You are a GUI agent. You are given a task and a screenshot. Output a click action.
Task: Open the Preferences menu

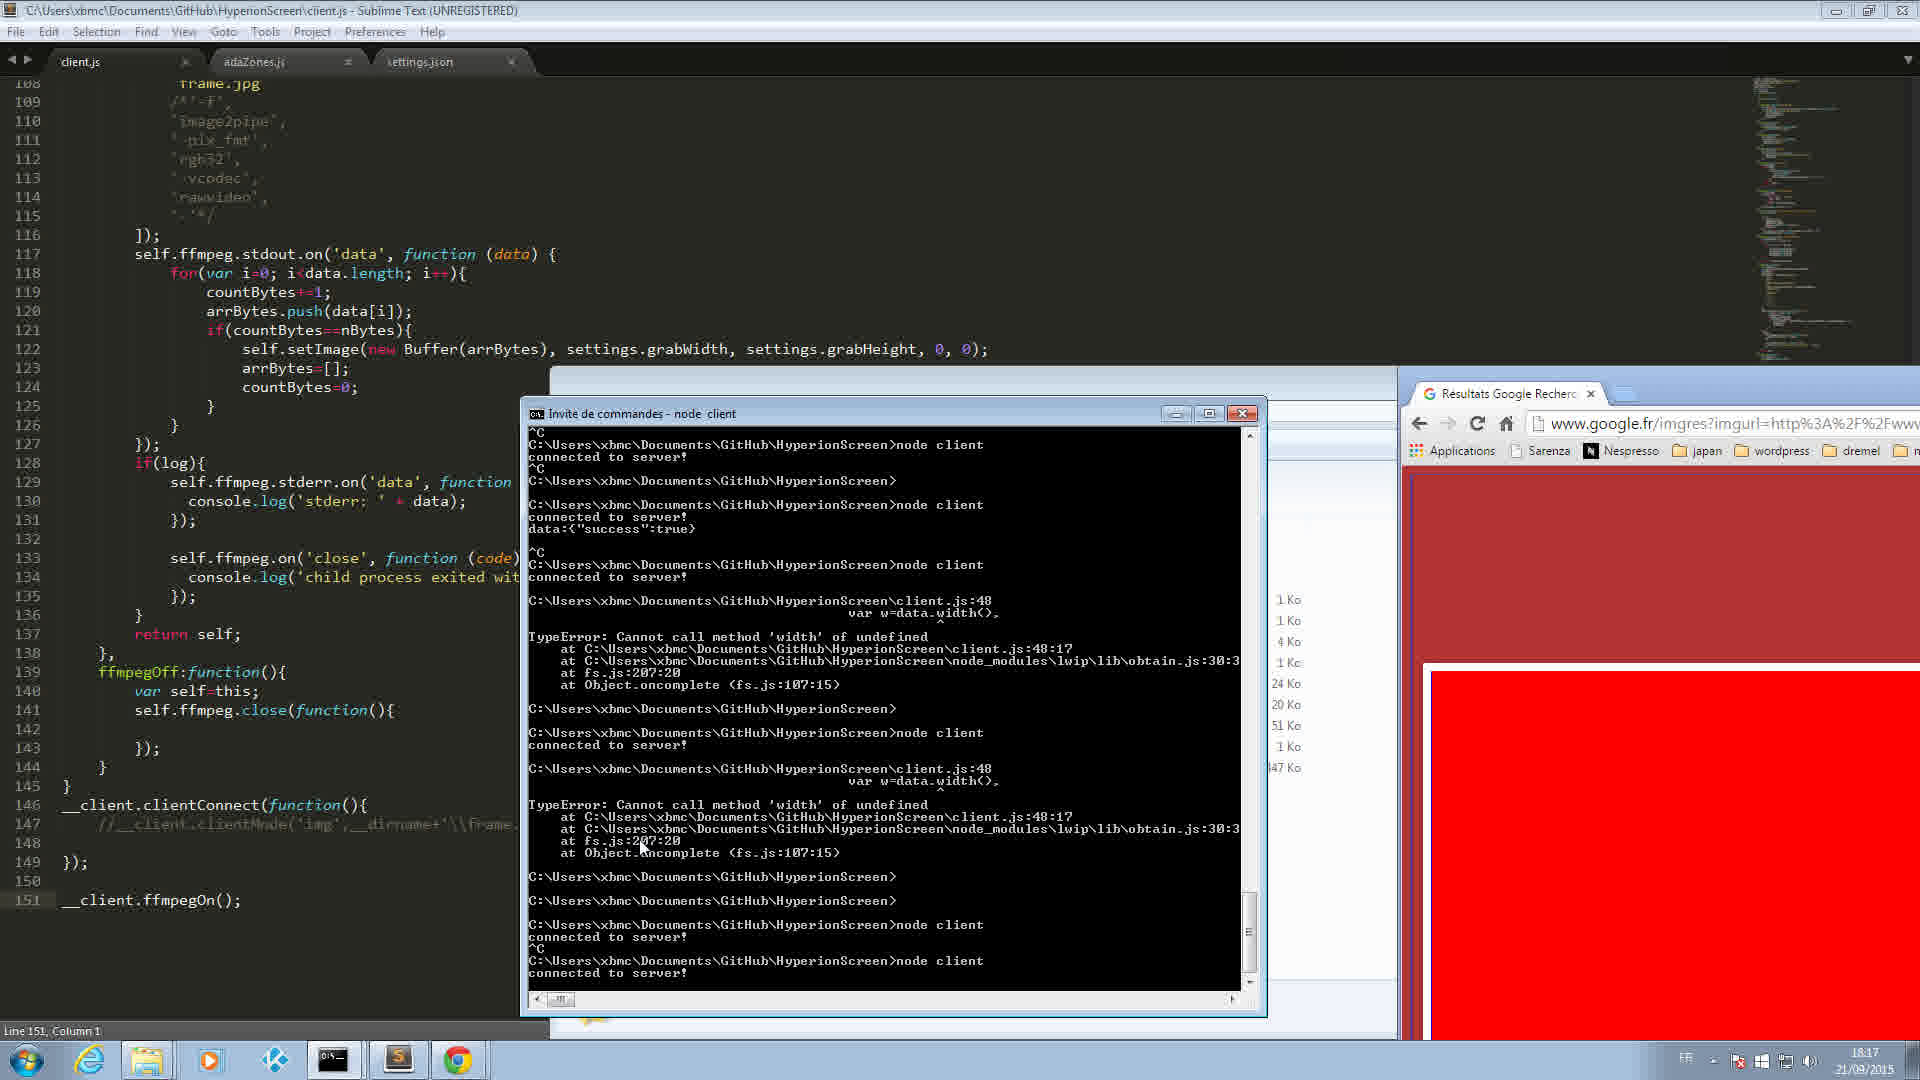[375, 32]
